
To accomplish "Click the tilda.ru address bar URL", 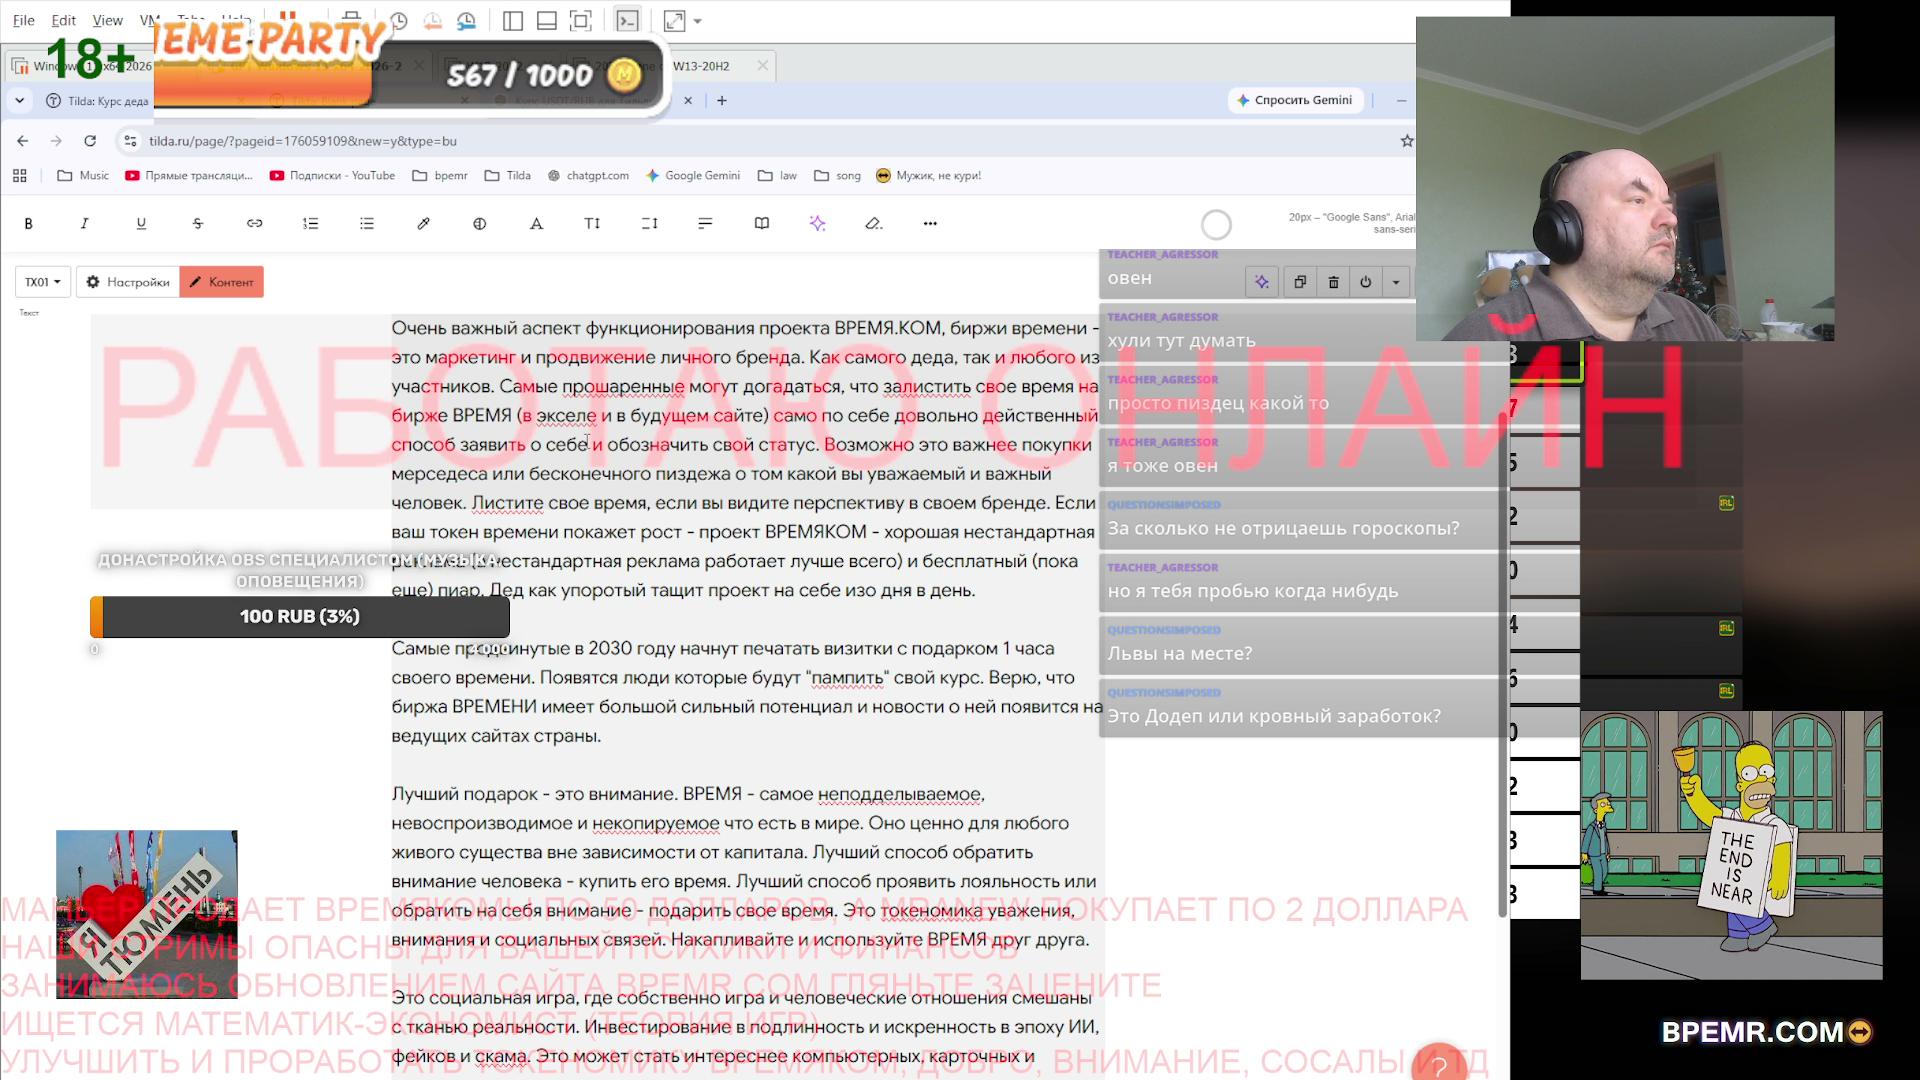I will coord(303,141).
